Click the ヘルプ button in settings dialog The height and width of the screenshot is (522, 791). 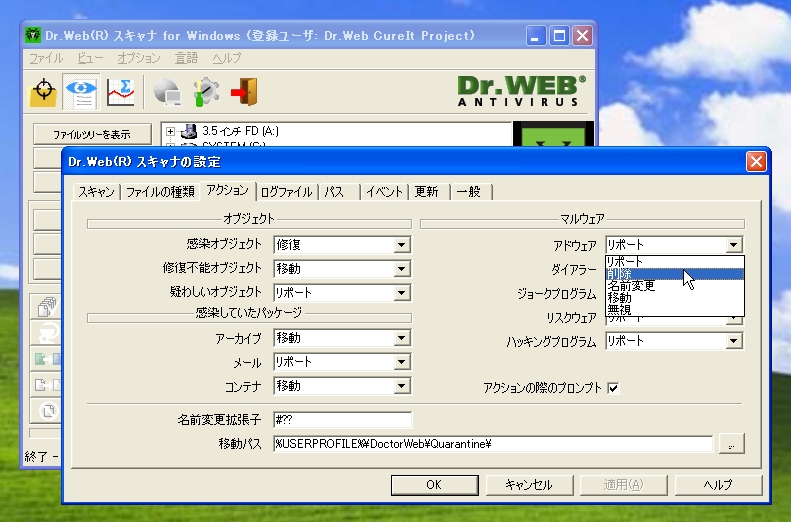pos(718,485)
